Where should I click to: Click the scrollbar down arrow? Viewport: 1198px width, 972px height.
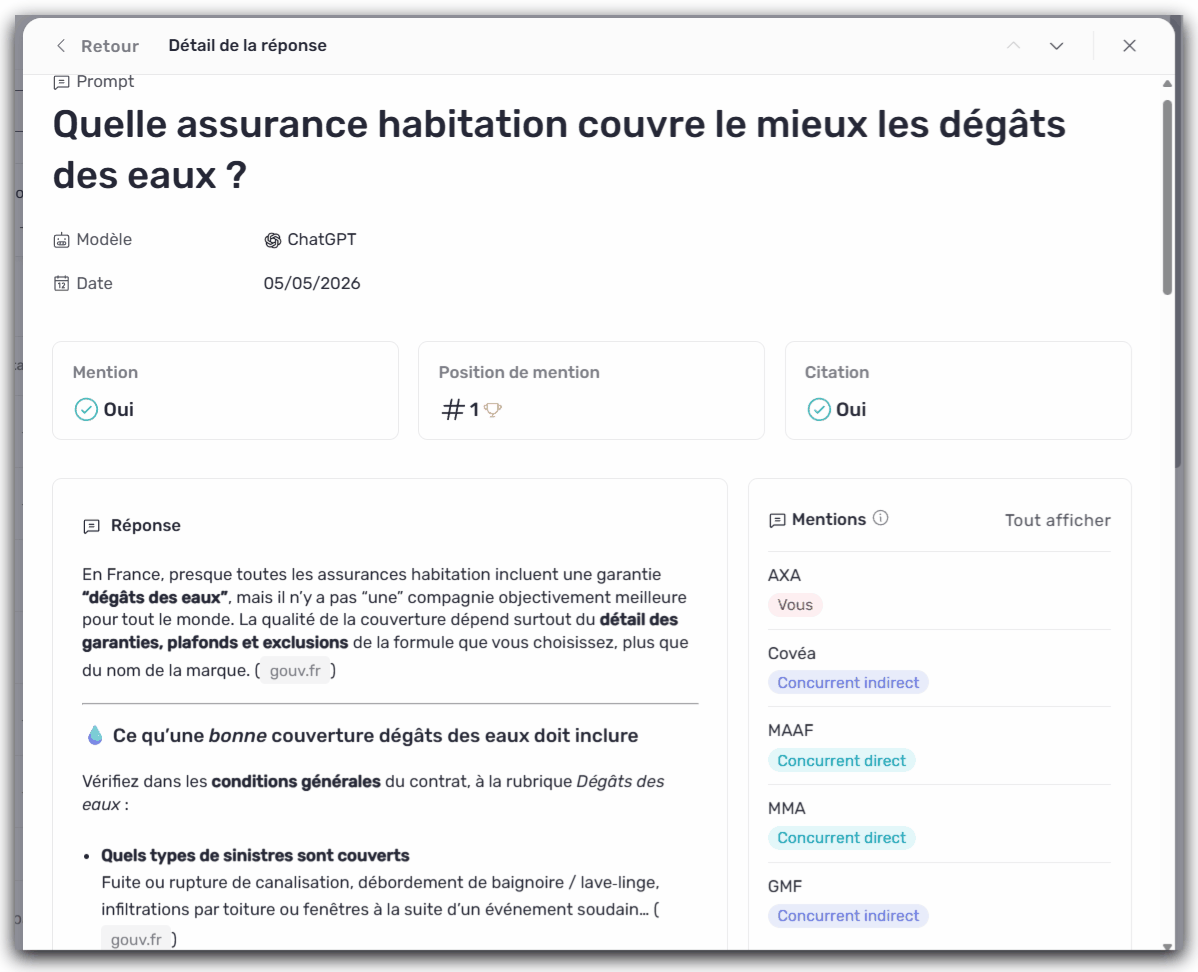click(x=1167, y=946)
